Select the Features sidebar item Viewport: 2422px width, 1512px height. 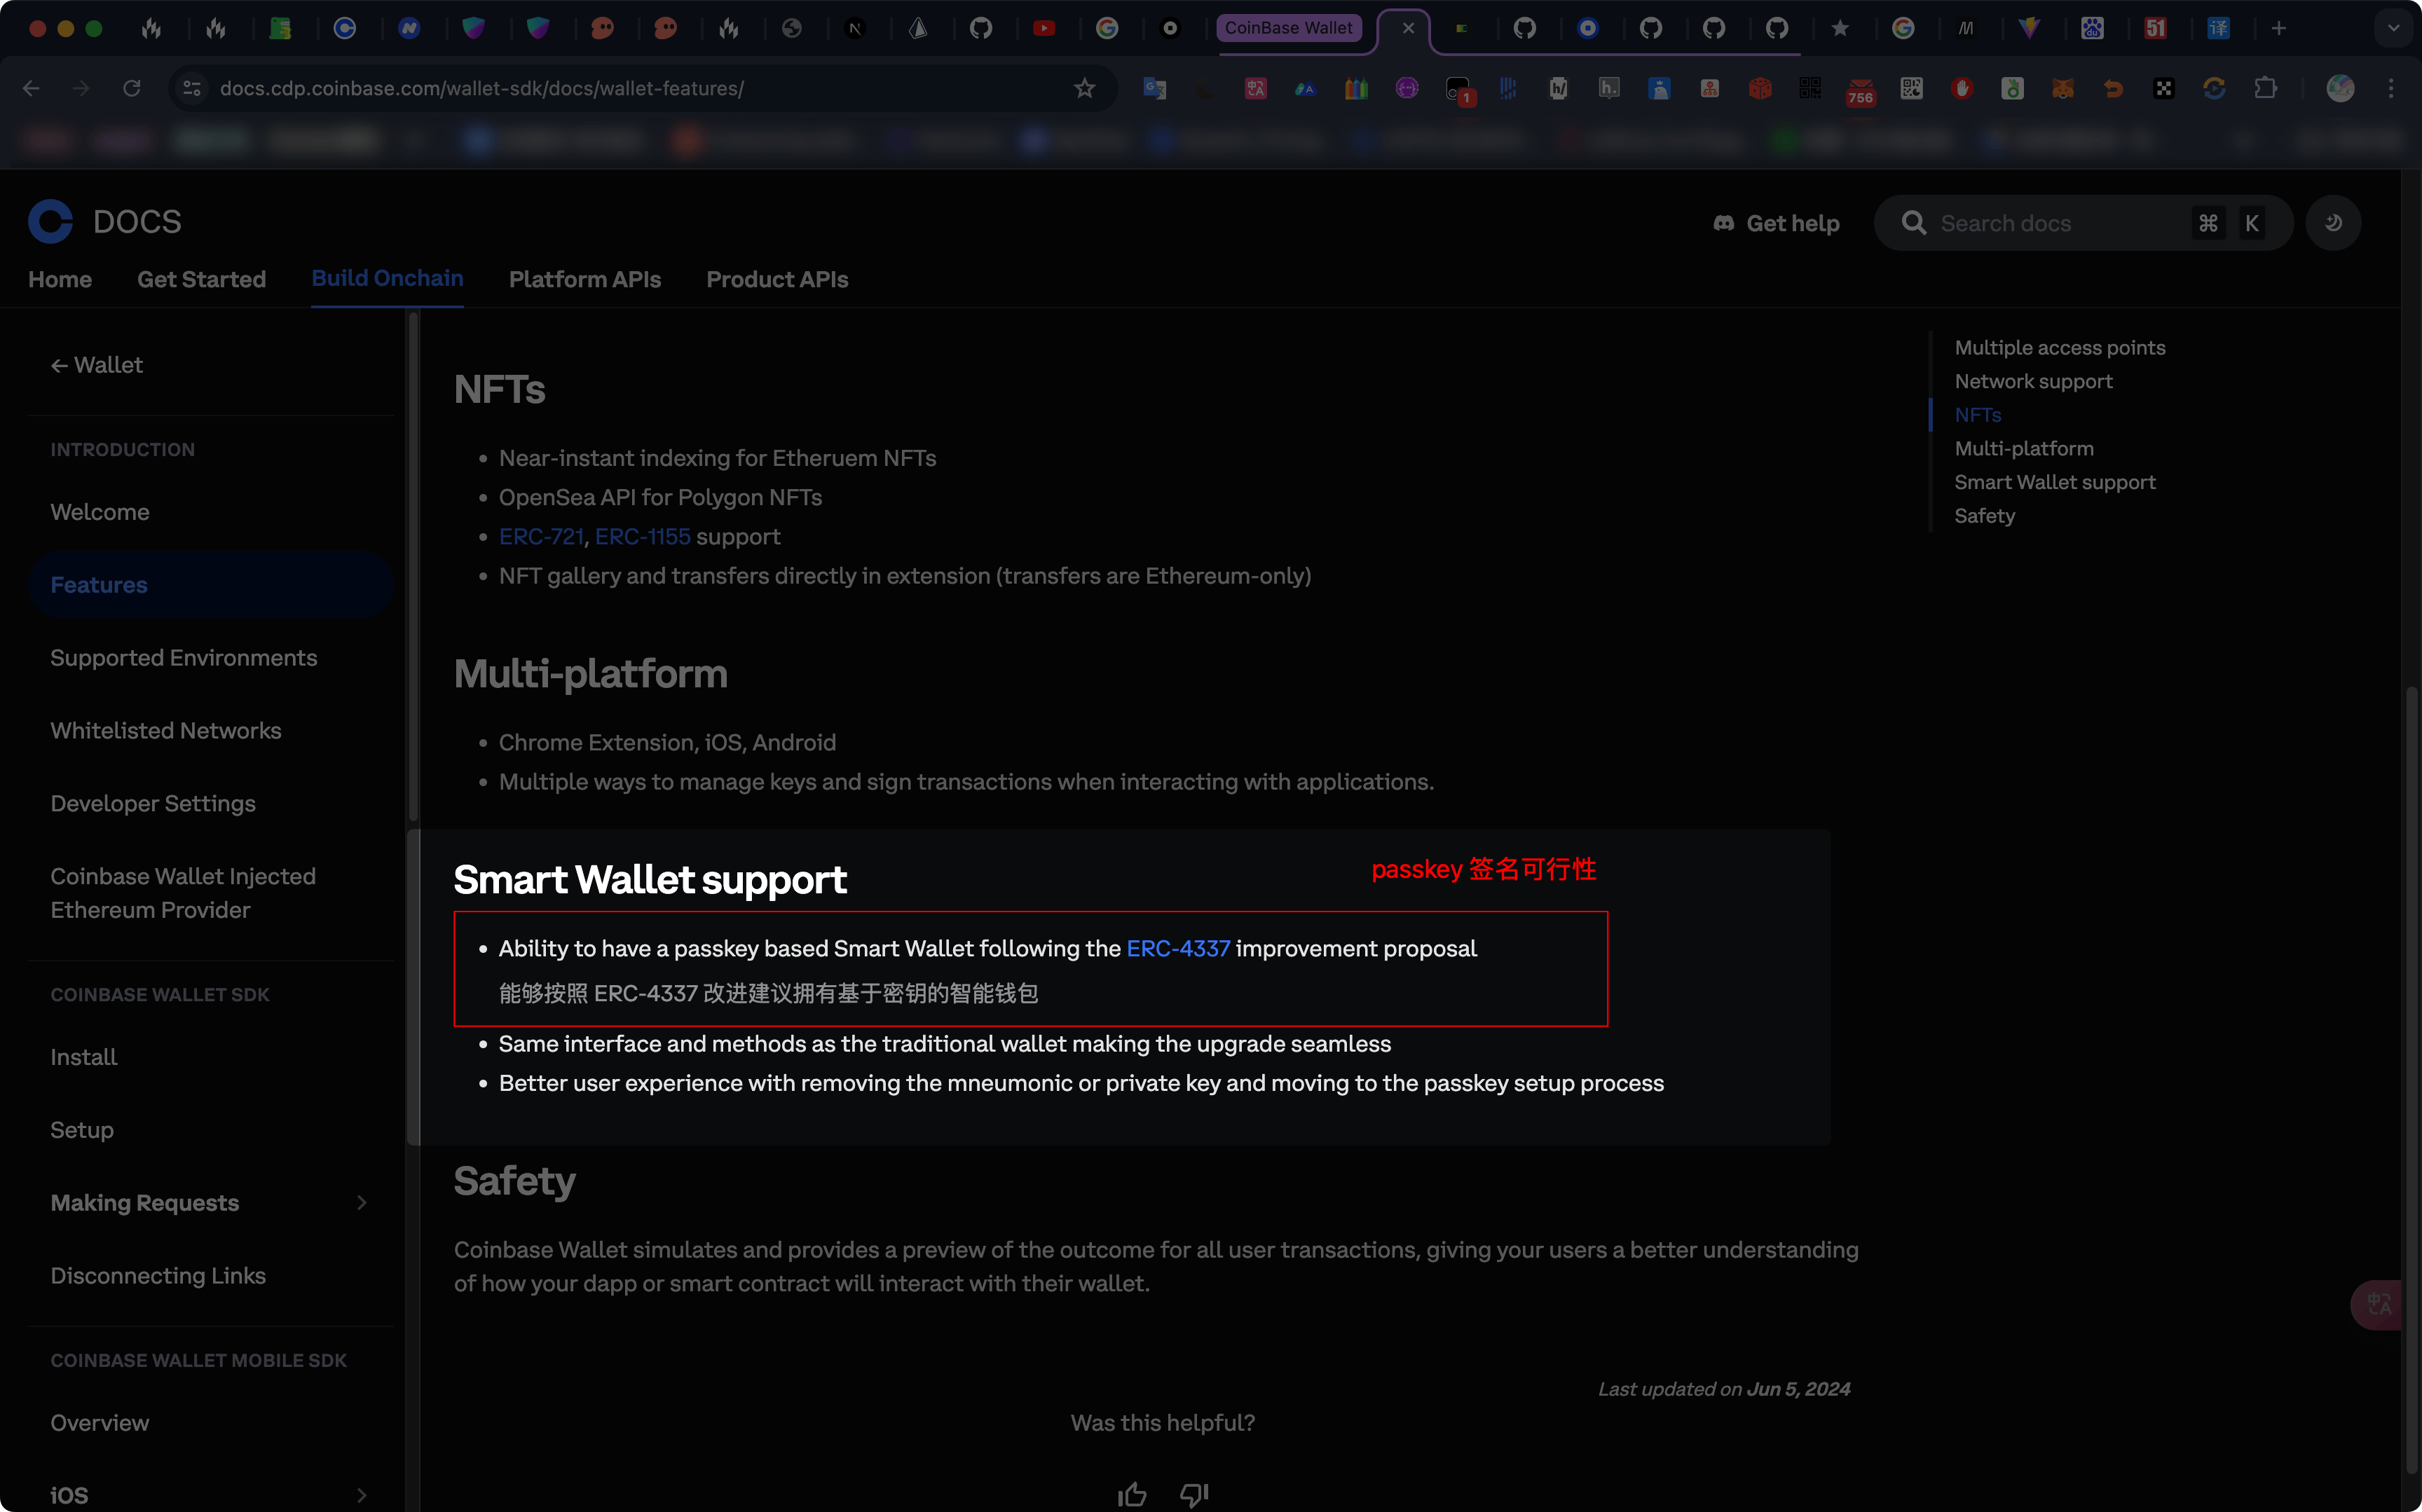pyautogui.click(x=210, y=585)
